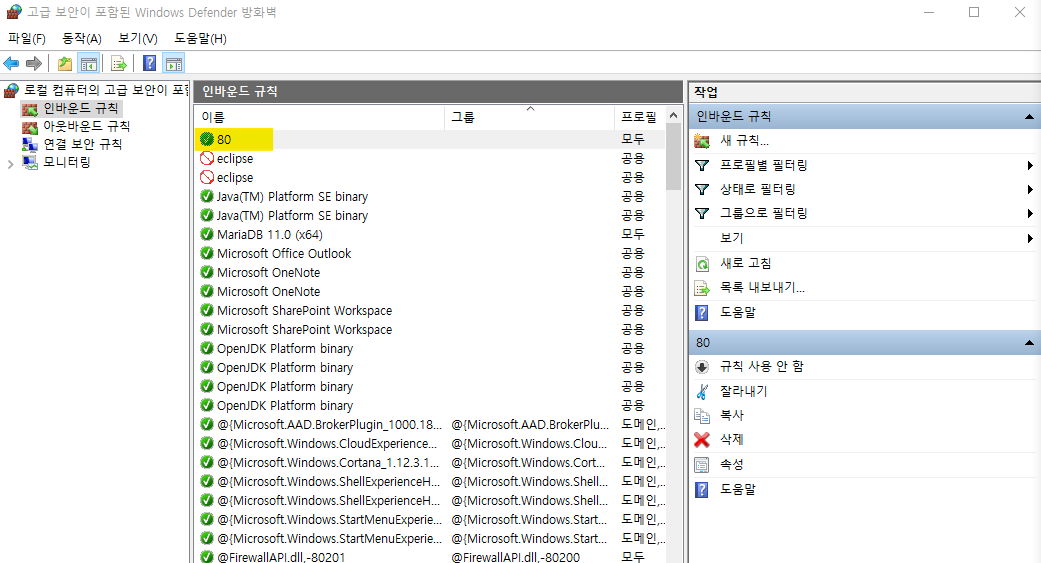Open the 상태로 필터링 submenu arrow
Image resolution: width=1041 pixels, height=563 pixels.
[1030, 189]
